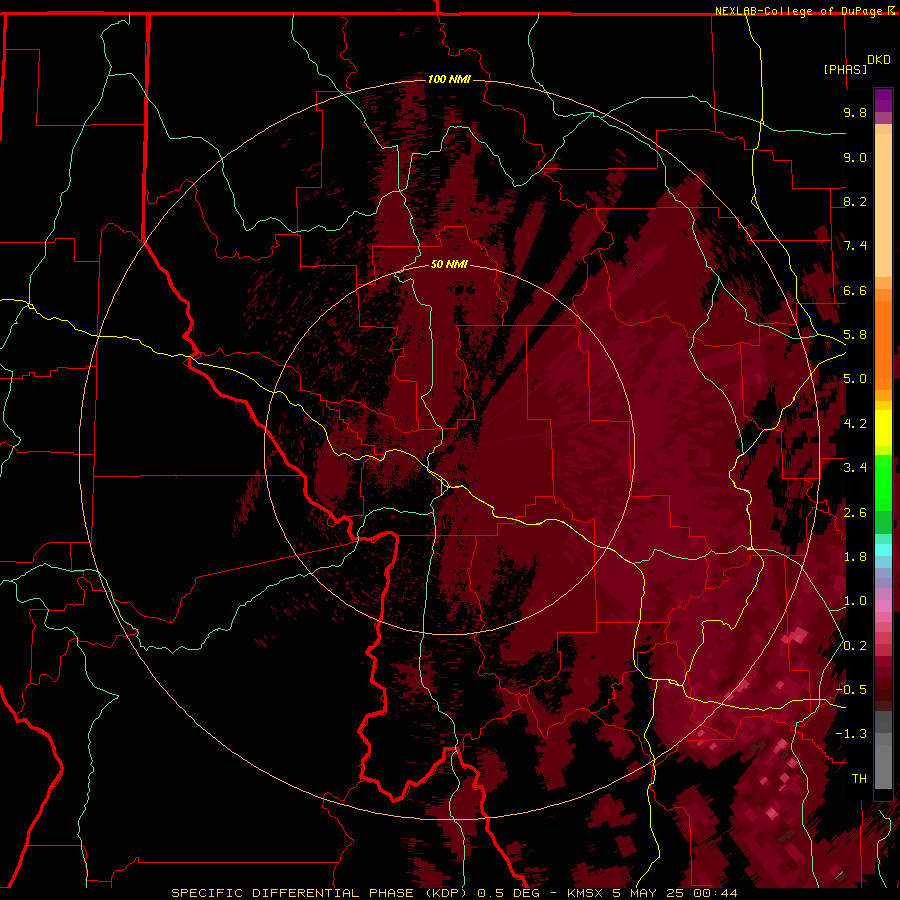
Task: Click the -1.3 value on the color scale
Action: coord(851,734)
